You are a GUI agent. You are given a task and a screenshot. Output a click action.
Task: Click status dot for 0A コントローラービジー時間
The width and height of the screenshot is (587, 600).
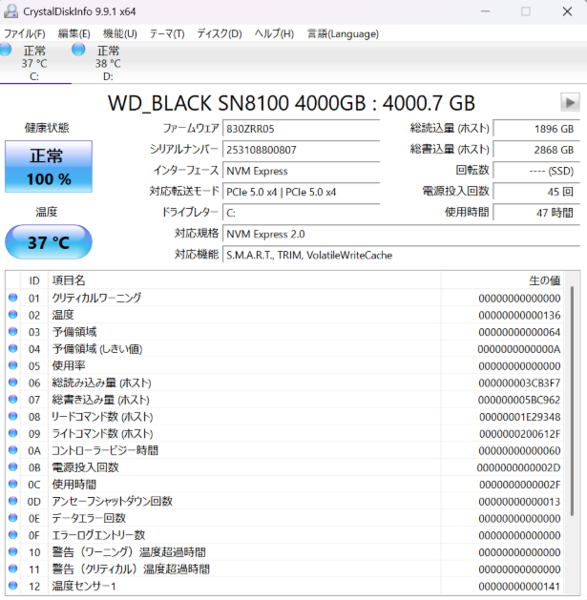tap(13, 450)
